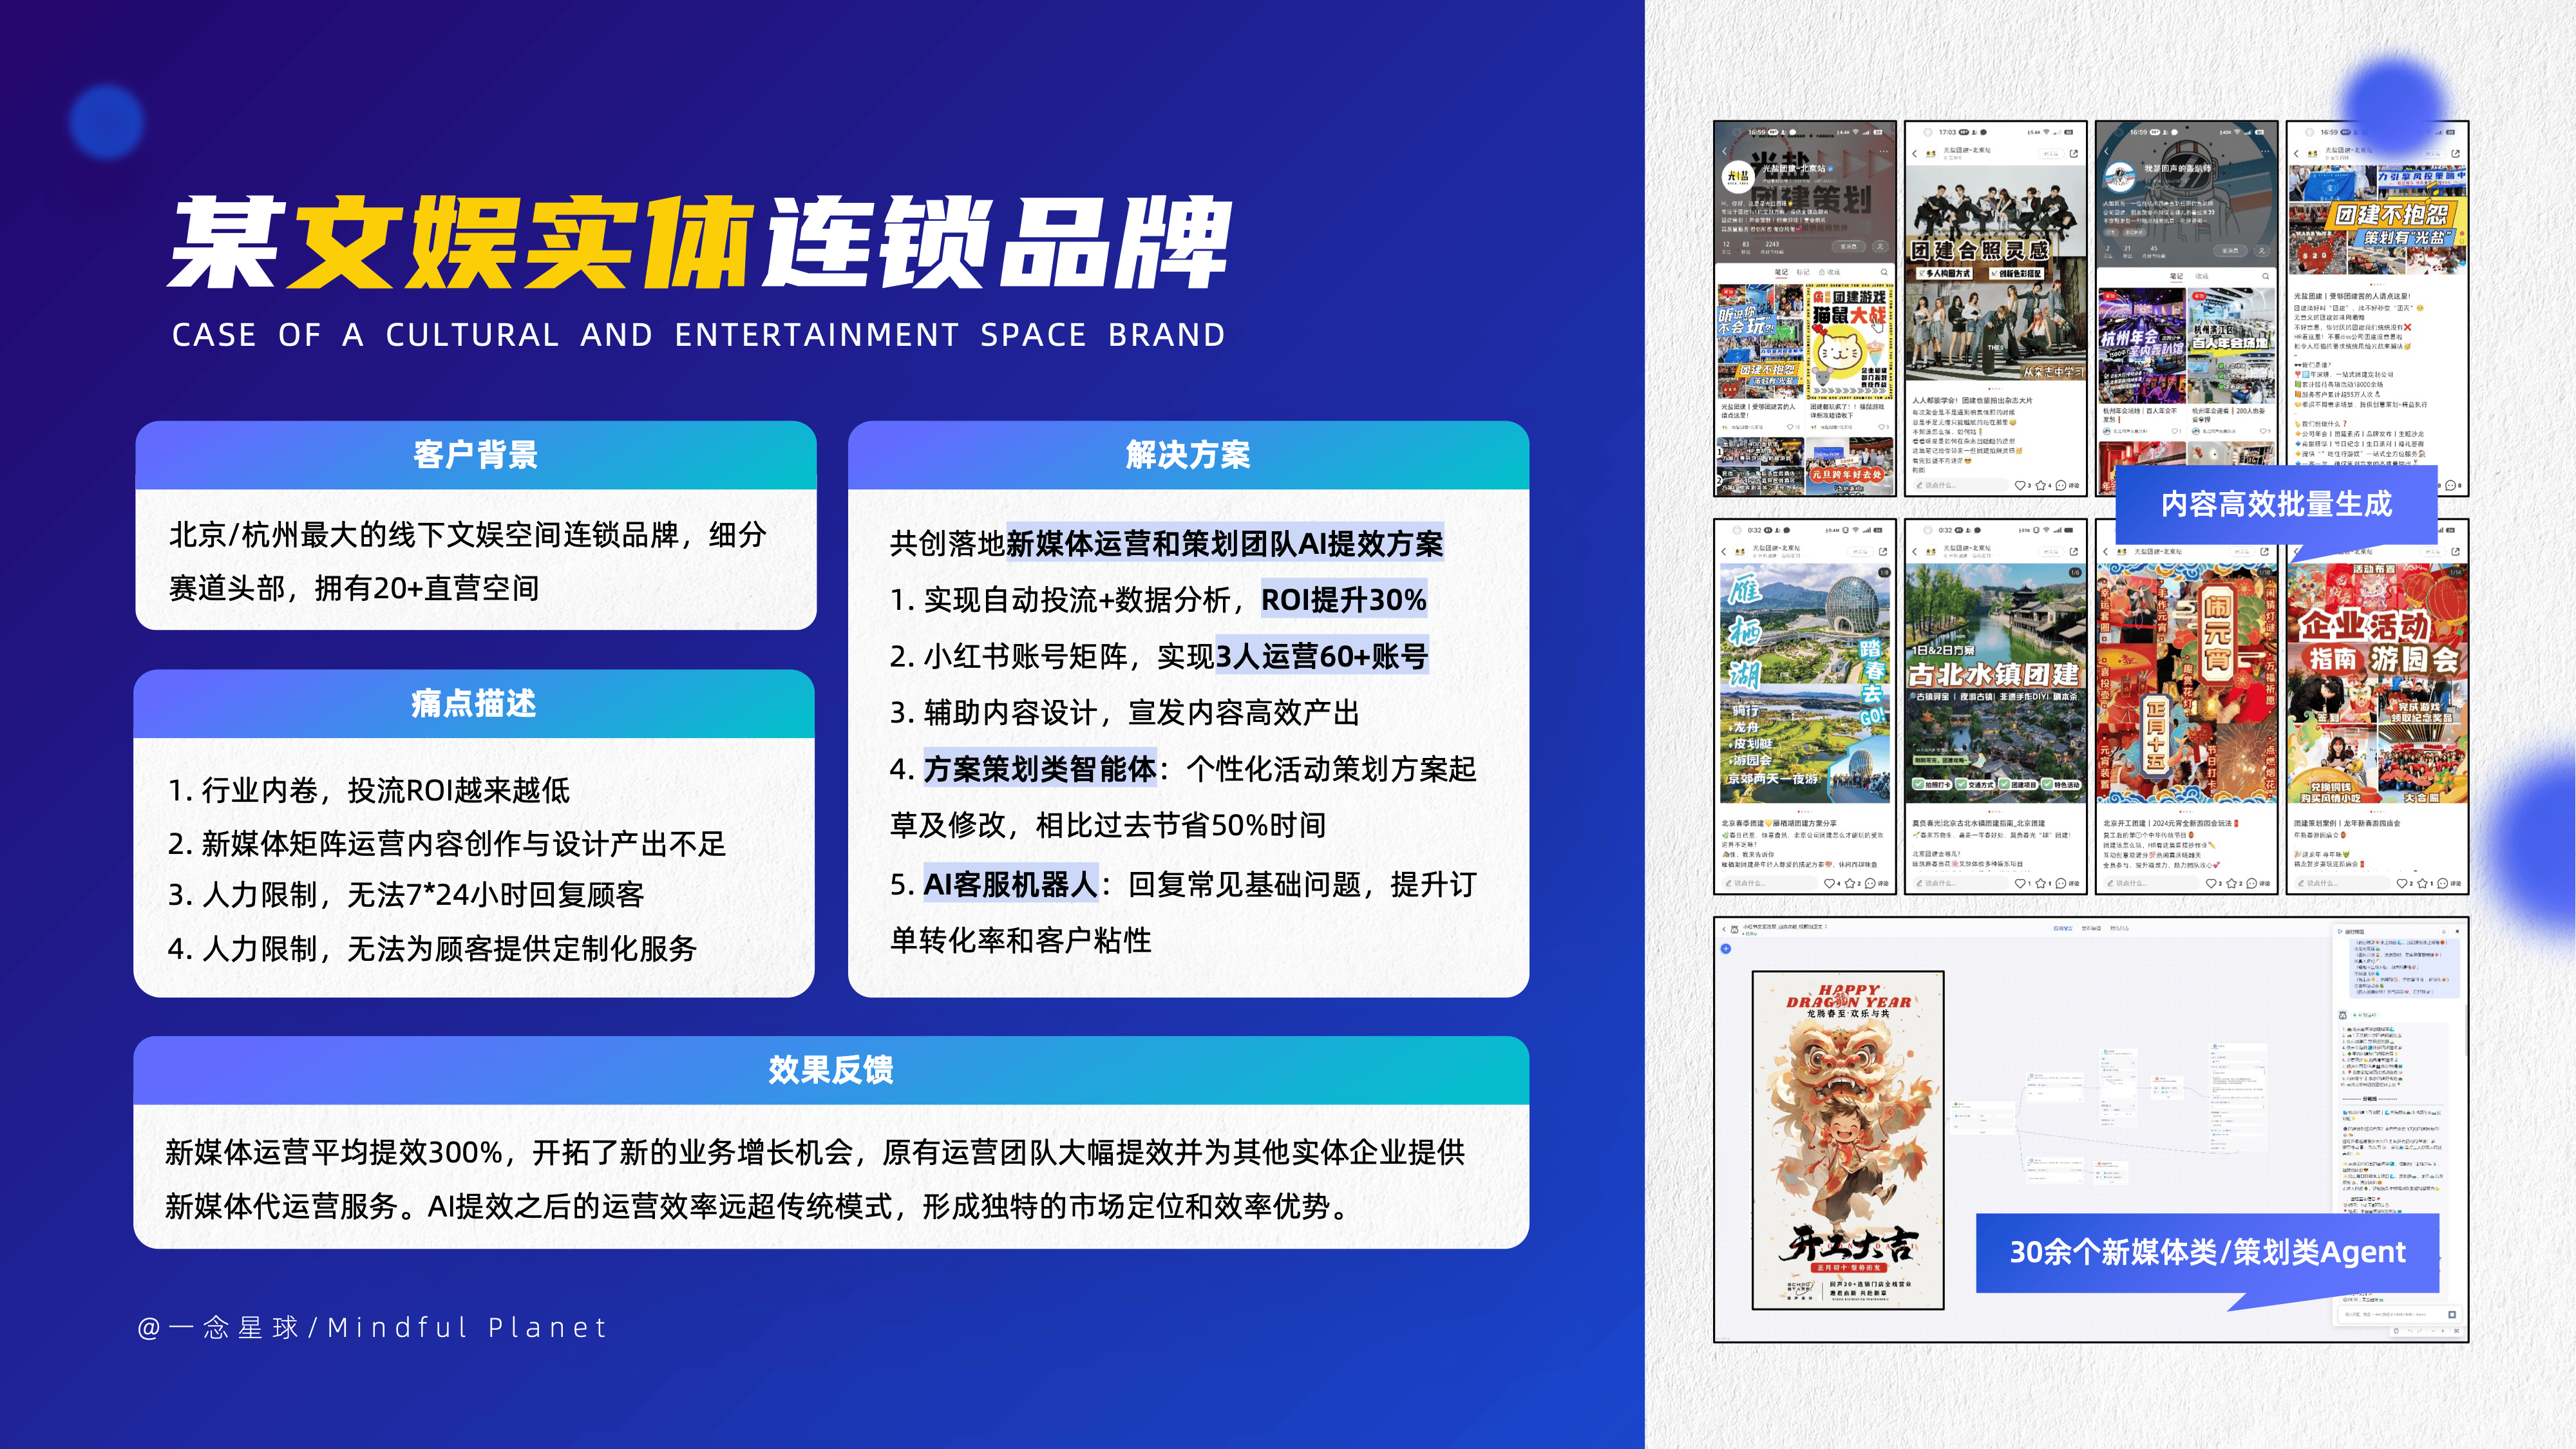The height and width of the screenshot is (1449, 2576).
Task: Tap the 已关注 follow toggle on the 团建合照灵感 post
Action: point(2051,154)
